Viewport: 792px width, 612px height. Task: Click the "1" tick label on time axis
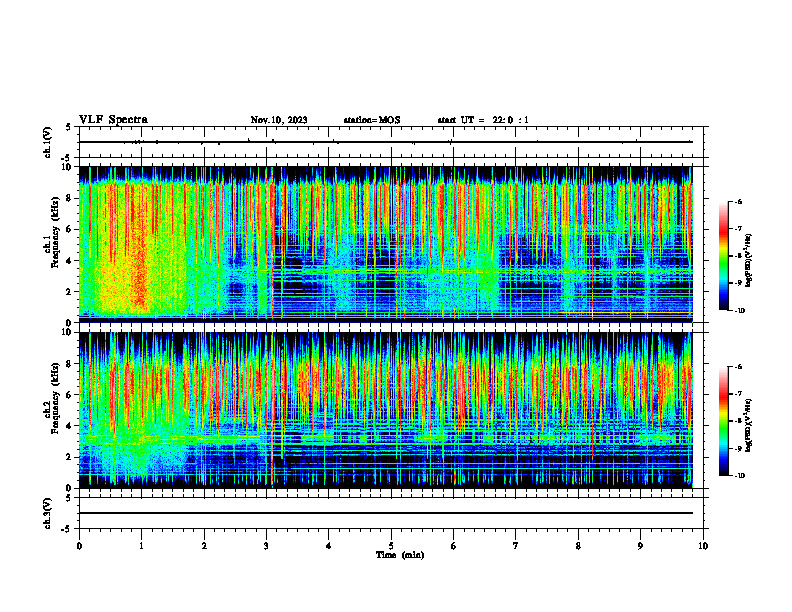tap(141, 546)
